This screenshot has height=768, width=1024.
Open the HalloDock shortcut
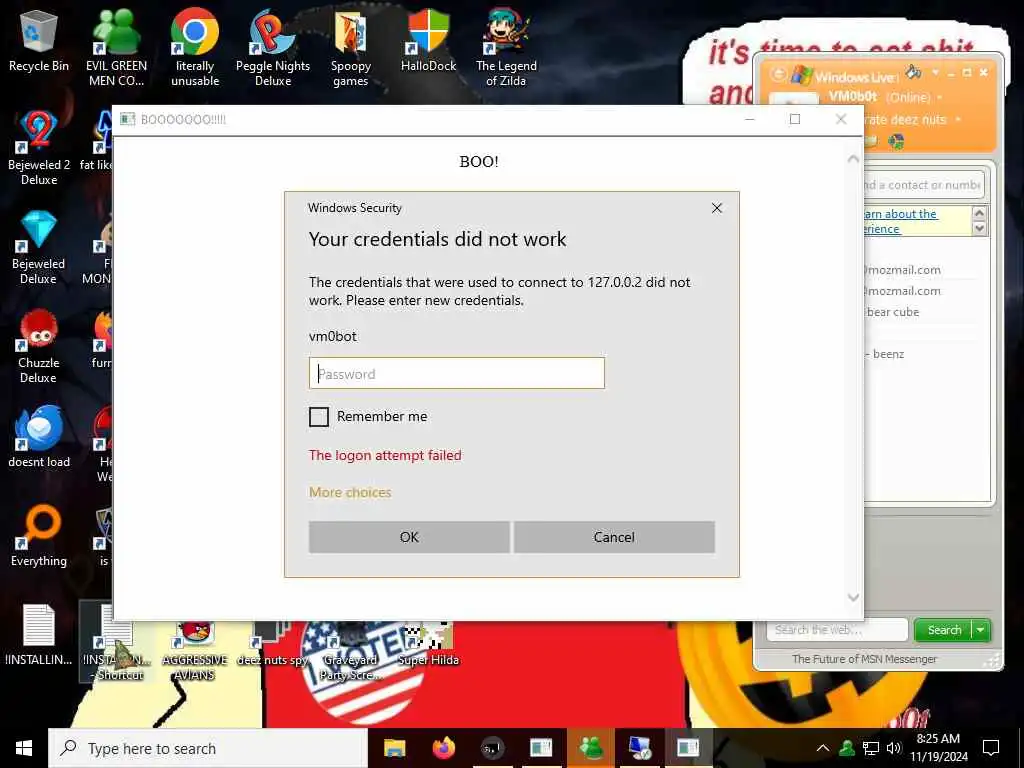(428, 40)
